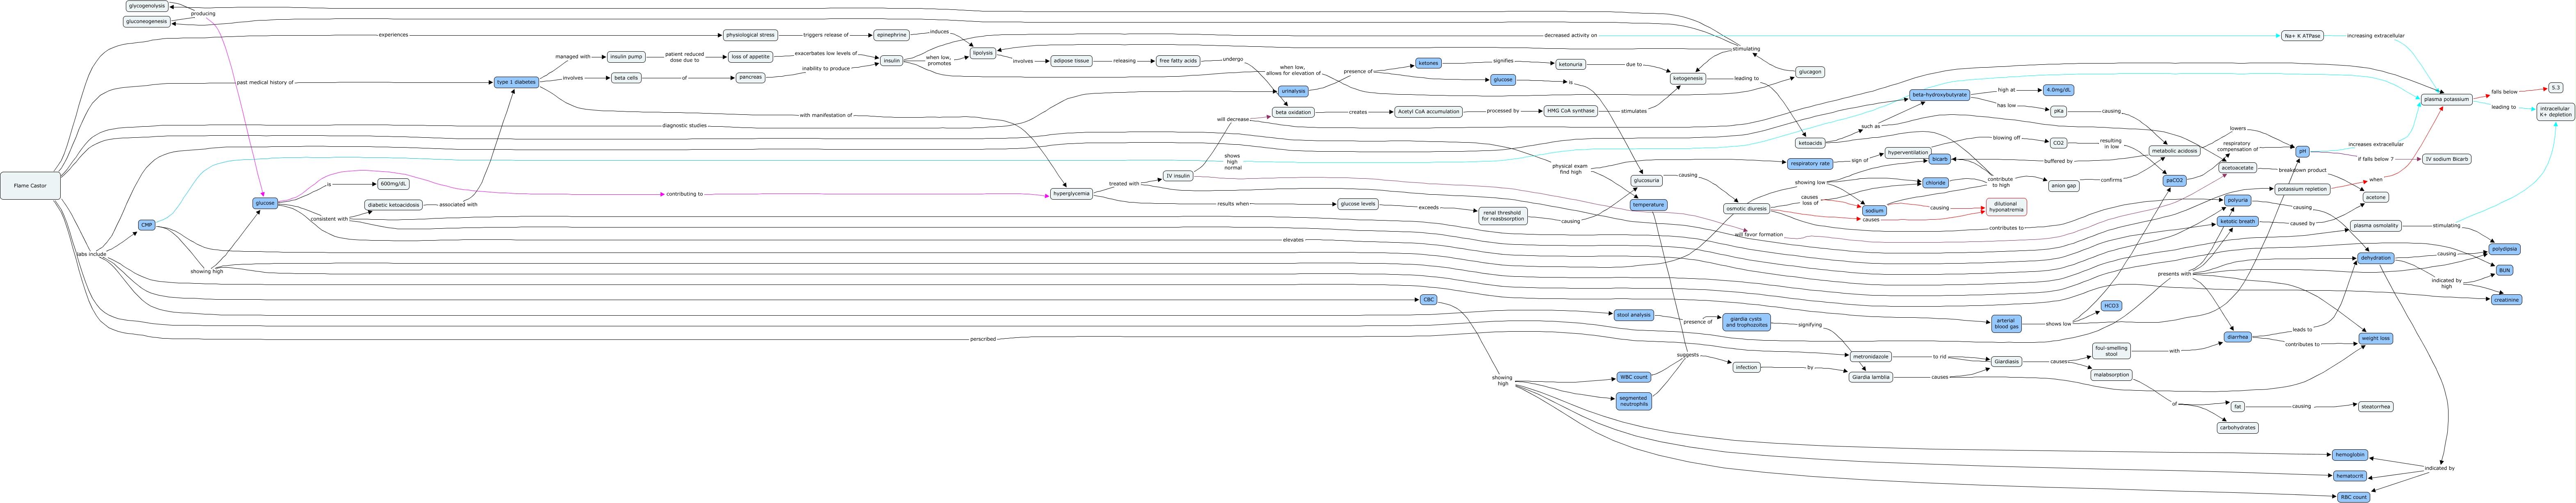Click the 4.0mg/dL value node
Image resolution: width=2576 pixels, height=503 pixels.
(2058, 90)
